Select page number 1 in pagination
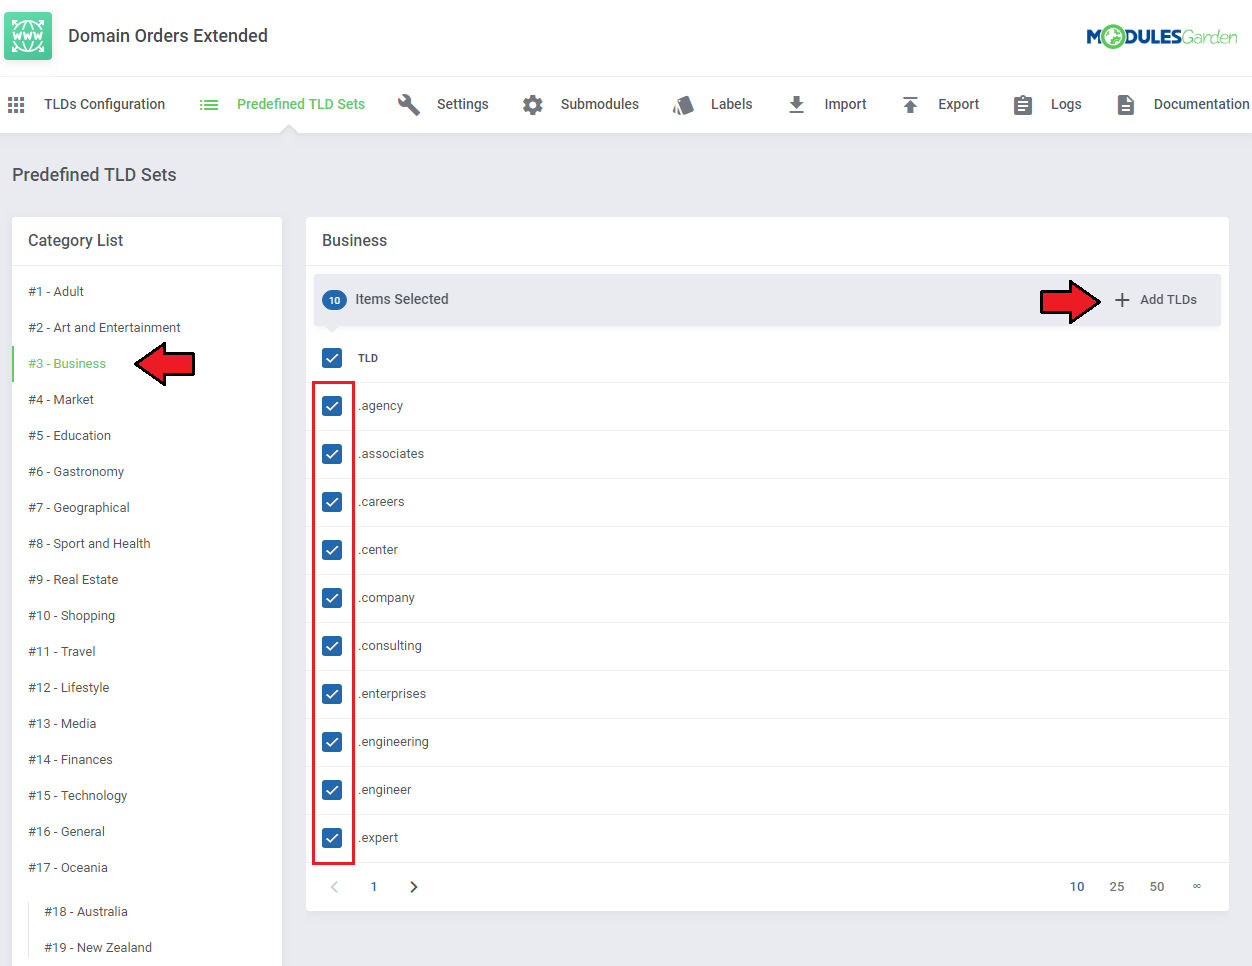 pos(374,887)
